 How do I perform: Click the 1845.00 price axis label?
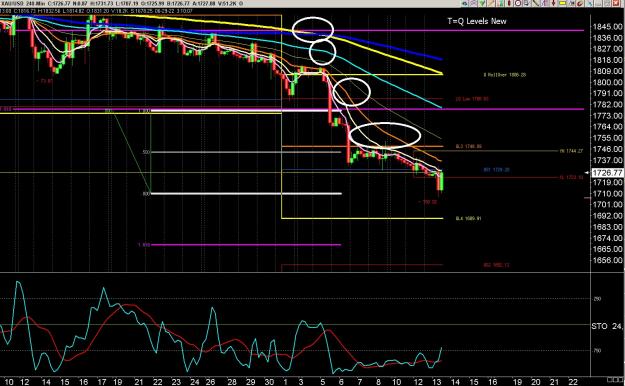pos(607,27)
